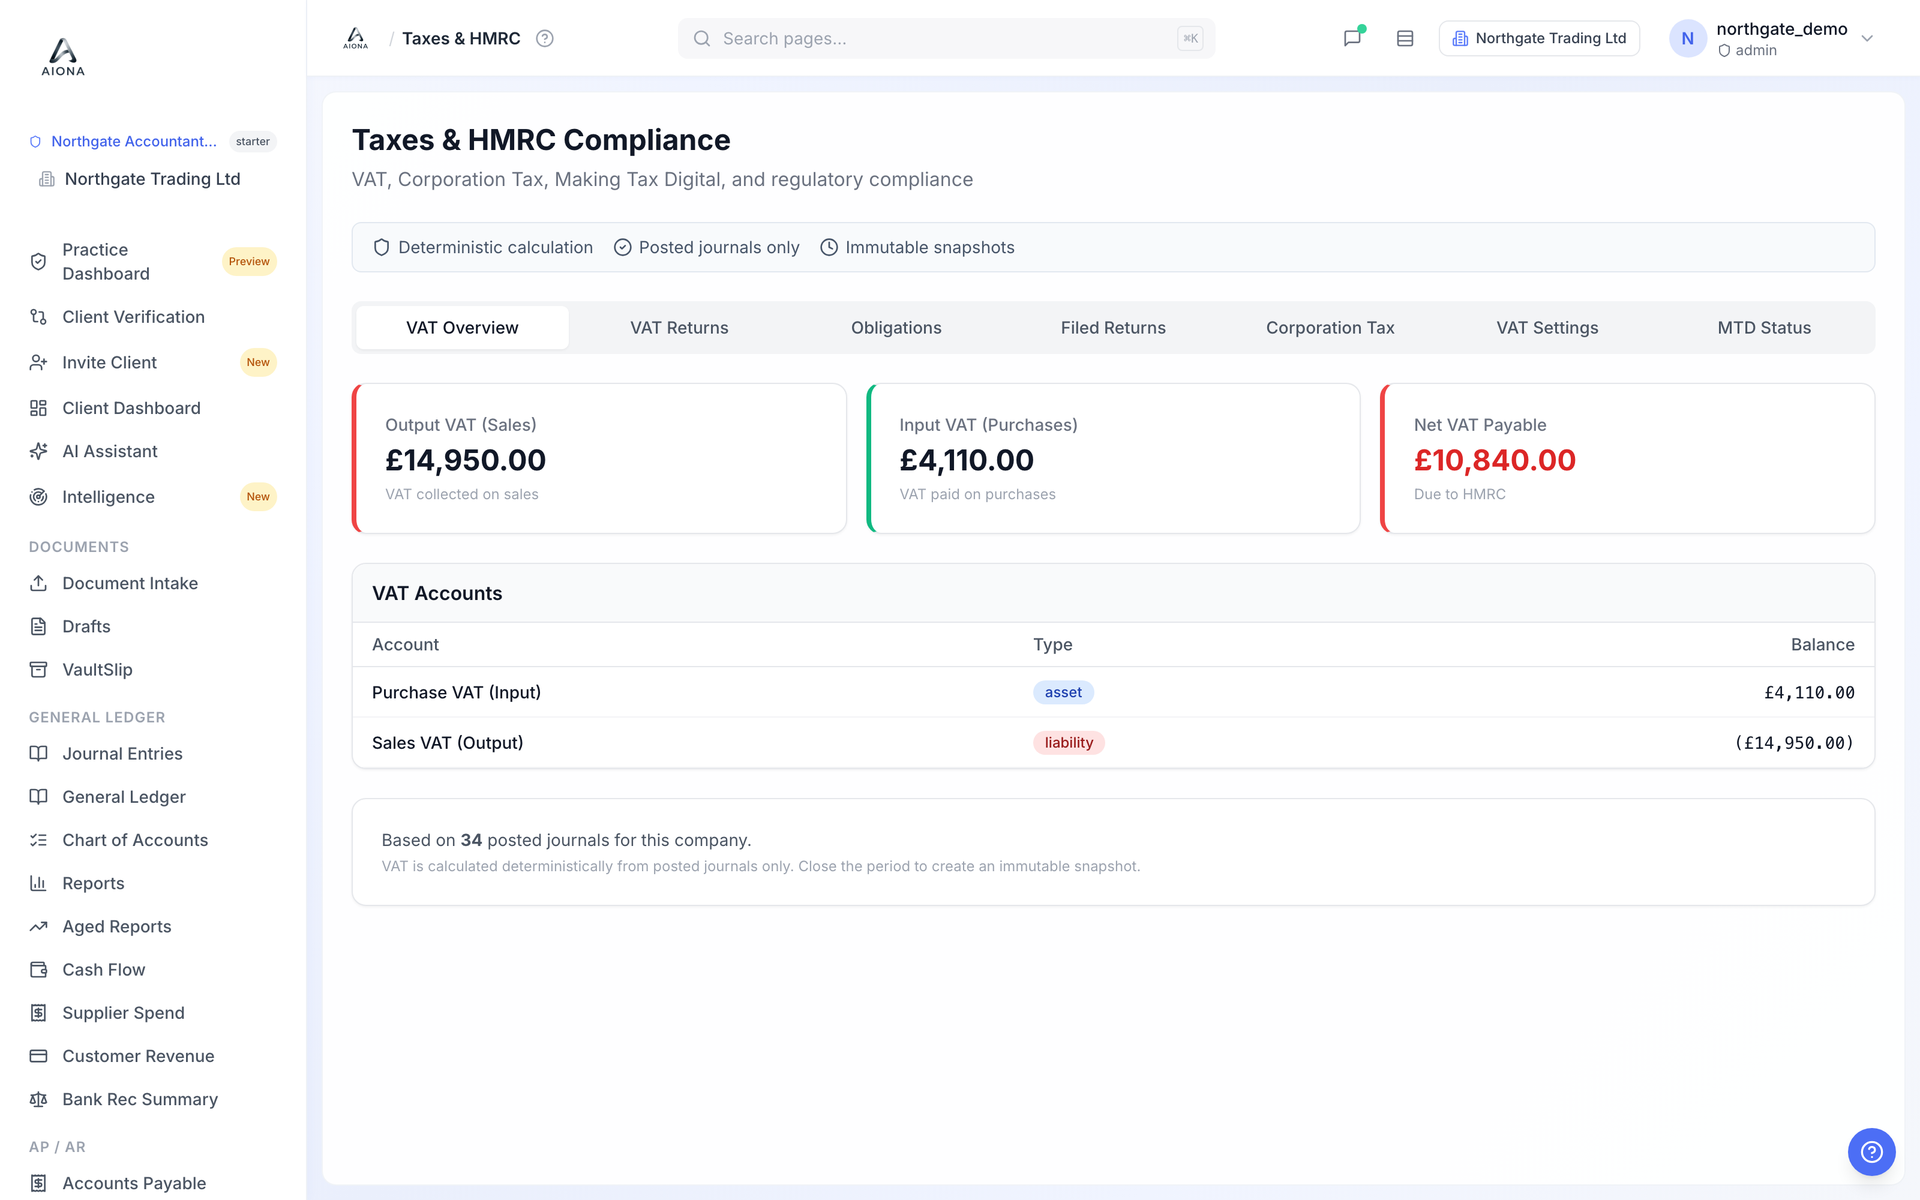Image resolution: width=1920 pixels, height=1200 pixels.
Task: Click the Journal Entries book icon
Action: tap(38, 754)
